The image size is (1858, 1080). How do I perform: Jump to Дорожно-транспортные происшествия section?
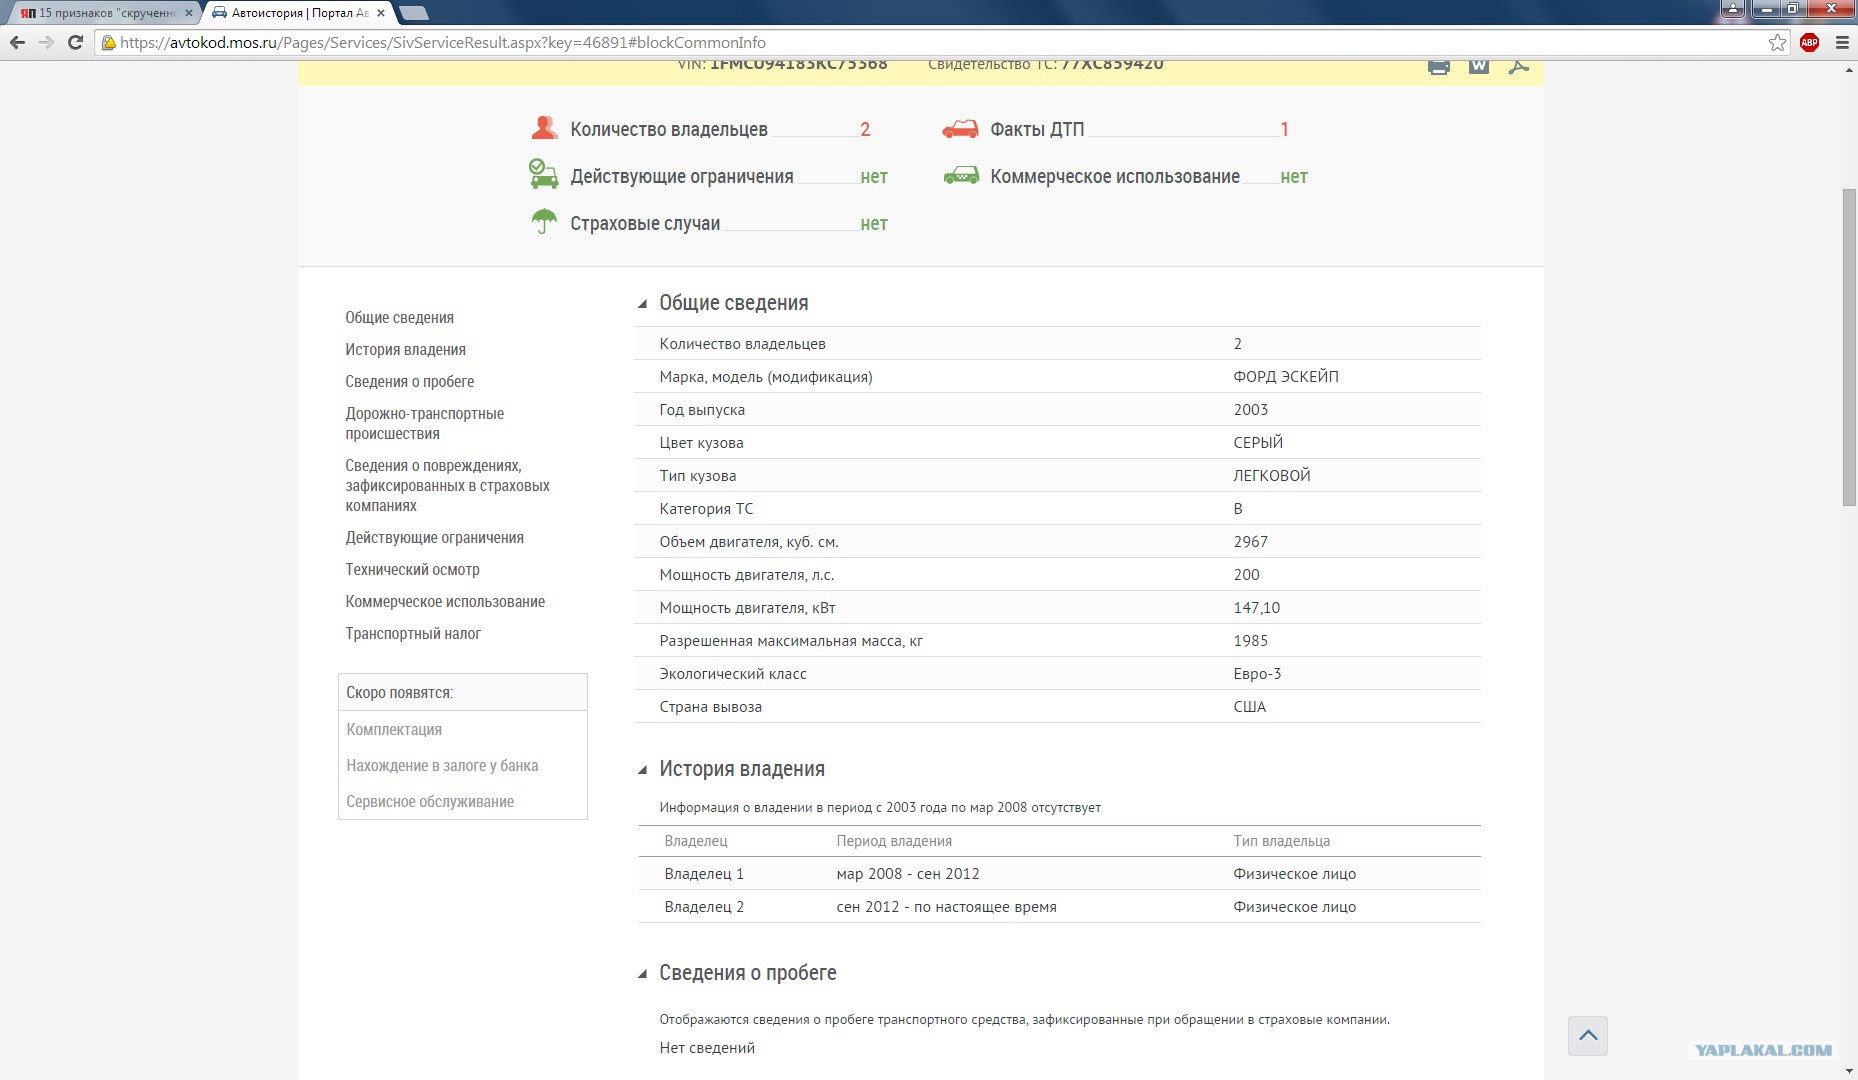tap(424, 423)
